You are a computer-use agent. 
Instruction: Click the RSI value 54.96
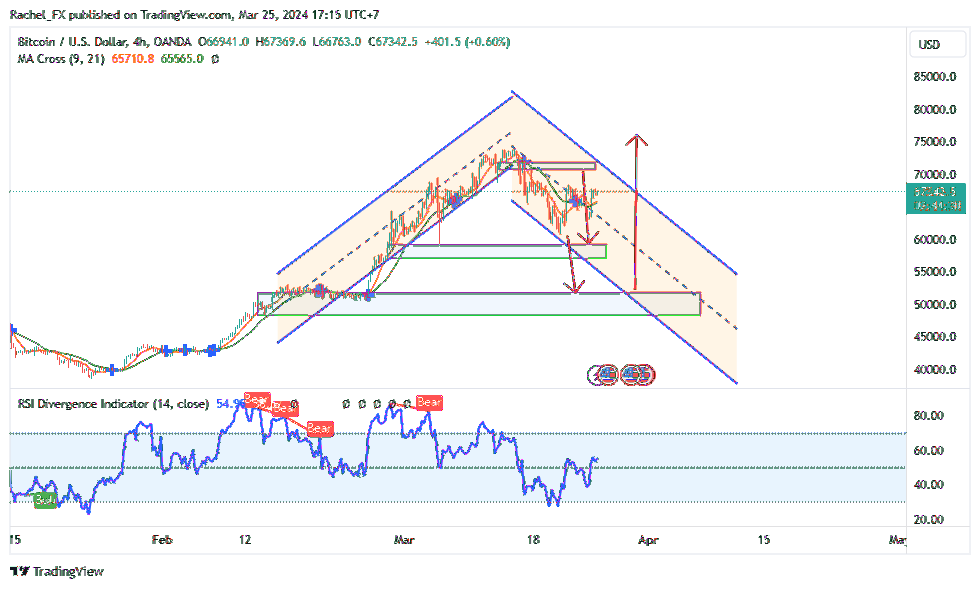pos(230,404)
